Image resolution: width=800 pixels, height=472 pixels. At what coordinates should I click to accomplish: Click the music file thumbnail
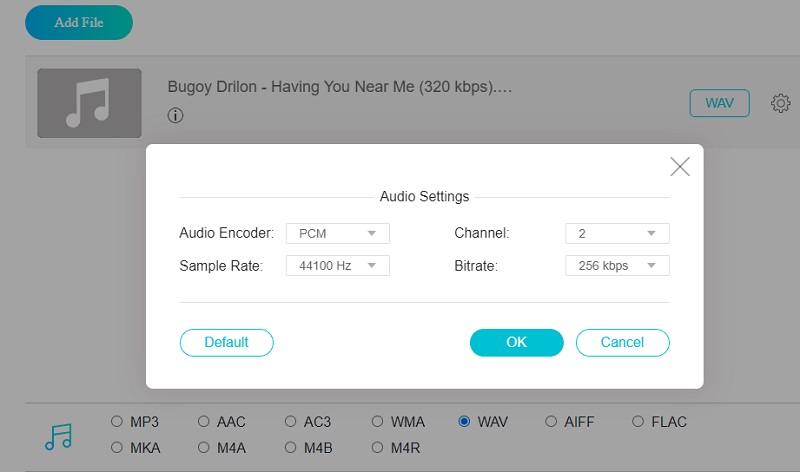point(89,103)
